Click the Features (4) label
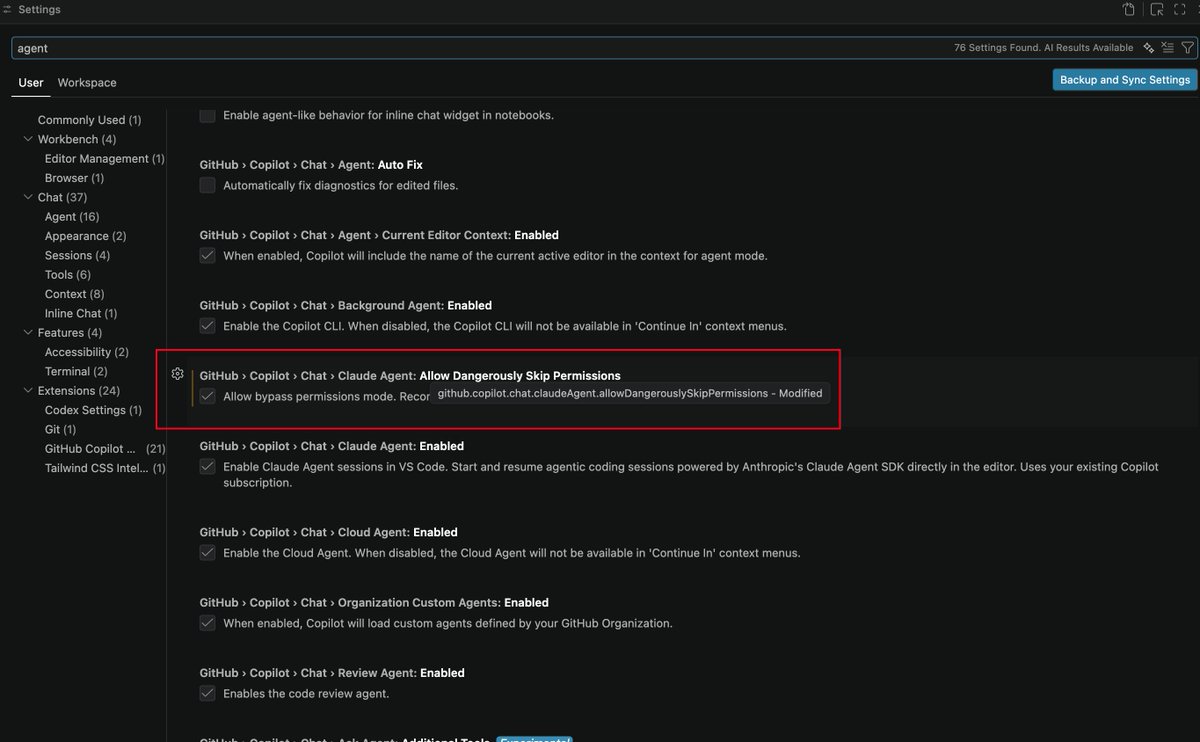The image size is (1200, 742). coord(69,332)
